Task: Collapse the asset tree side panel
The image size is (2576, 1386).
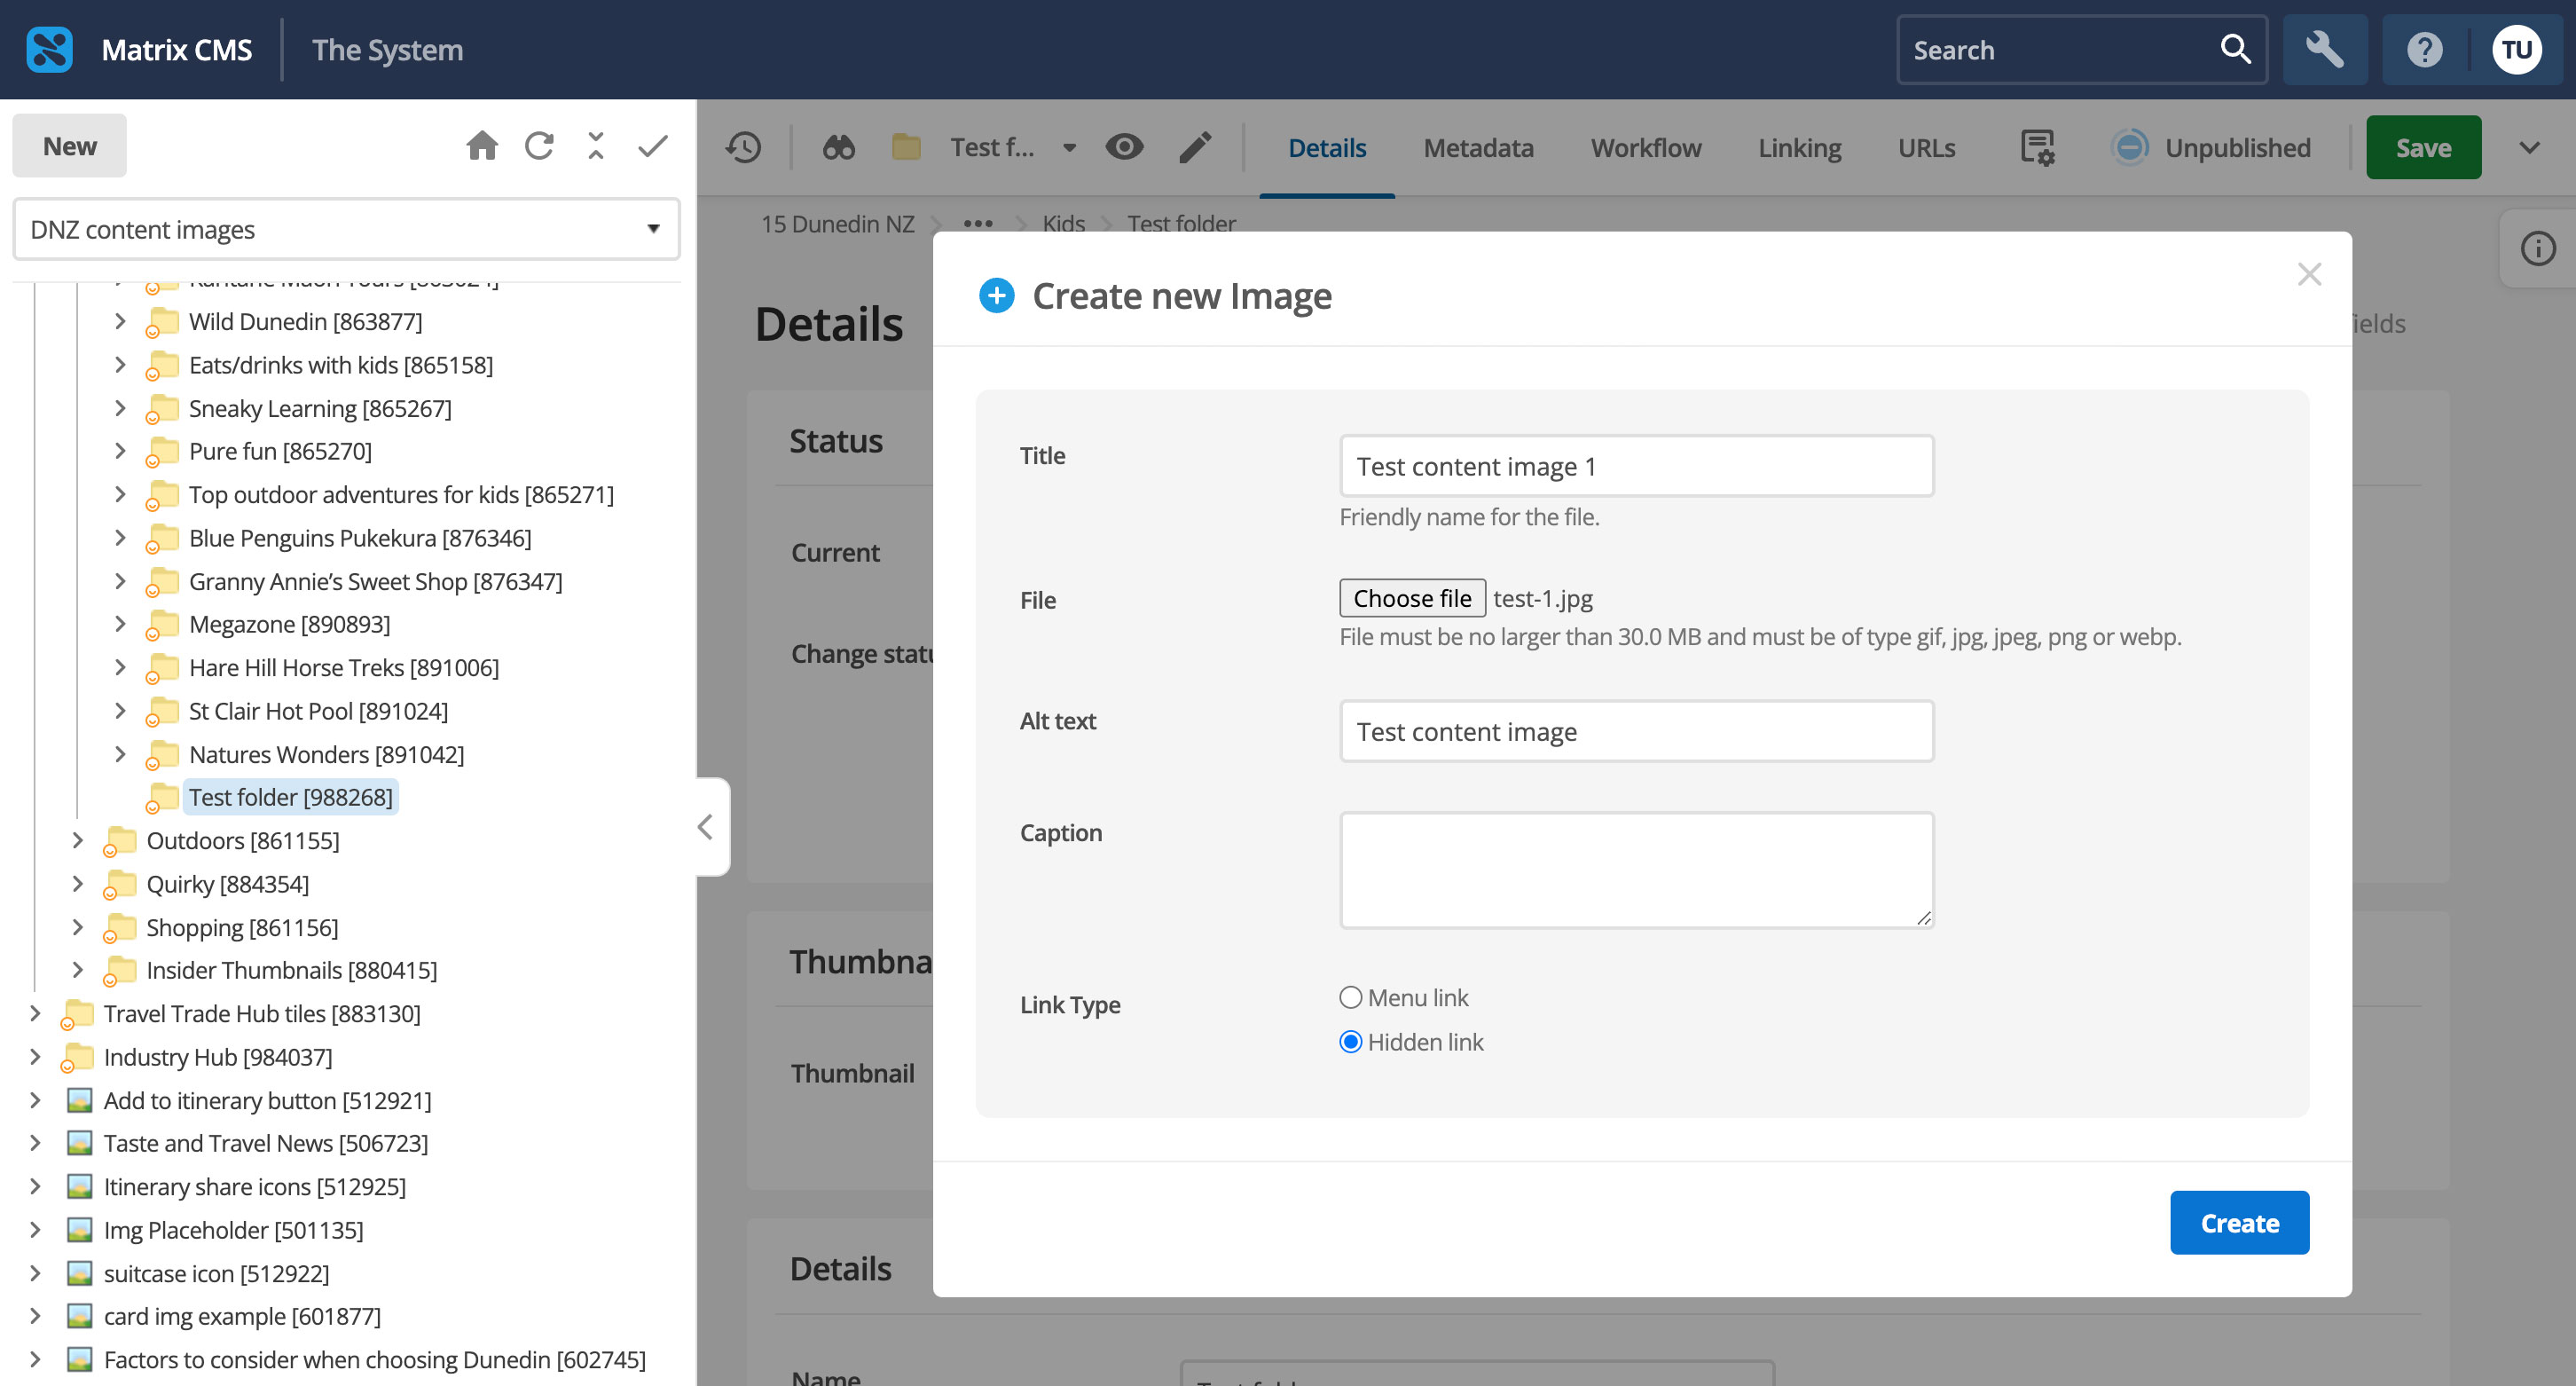Action: pos(705,827)
